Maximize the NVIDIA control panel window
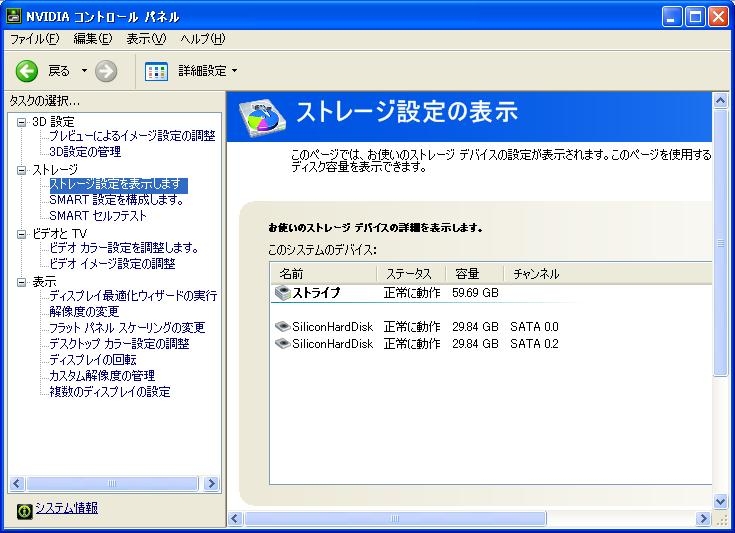 click(695, 17)
